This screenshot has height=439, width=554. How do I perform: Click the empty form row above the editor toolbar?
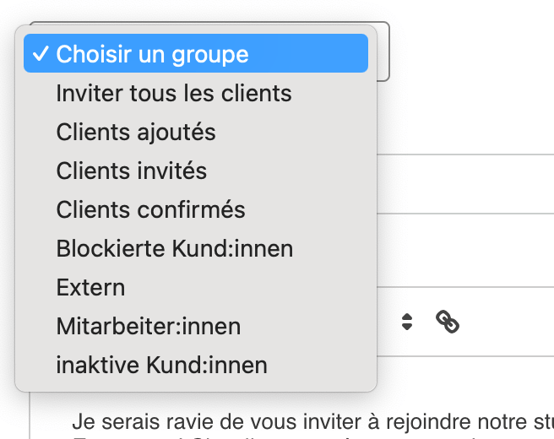pyautogui.click(x=466, y=250)
